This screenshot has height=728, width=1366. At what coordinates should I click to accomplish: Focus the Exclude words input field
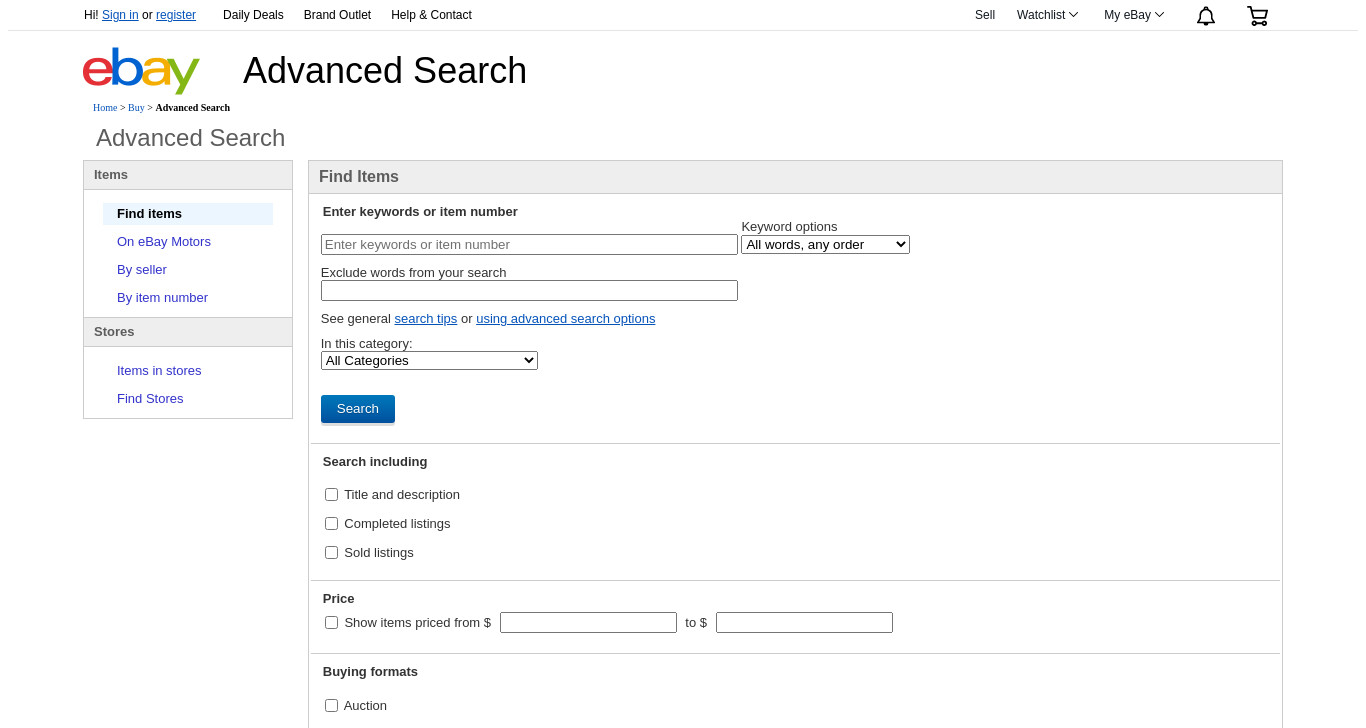coord(529,290)
